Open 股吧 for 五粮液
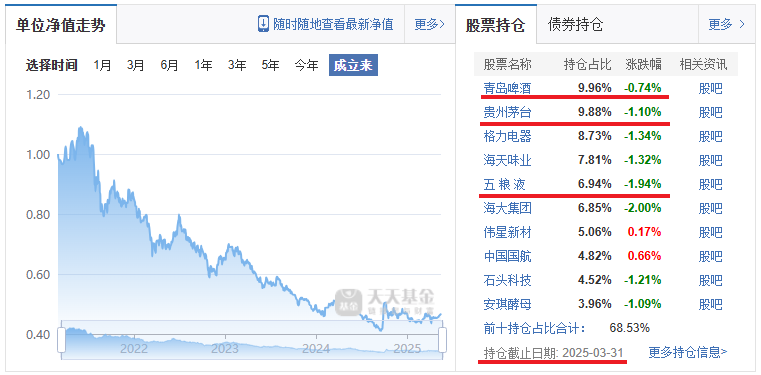The height and width of the screenshot is (375, 761). click(711, 184)
